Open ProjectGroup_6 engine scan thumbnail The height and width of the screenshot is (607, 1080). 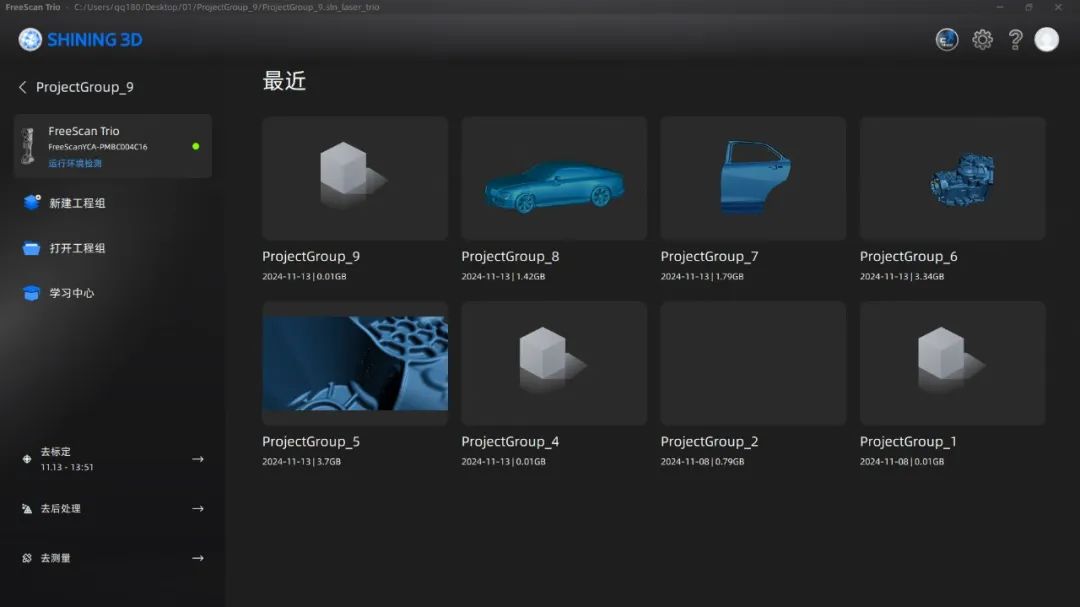952,179
